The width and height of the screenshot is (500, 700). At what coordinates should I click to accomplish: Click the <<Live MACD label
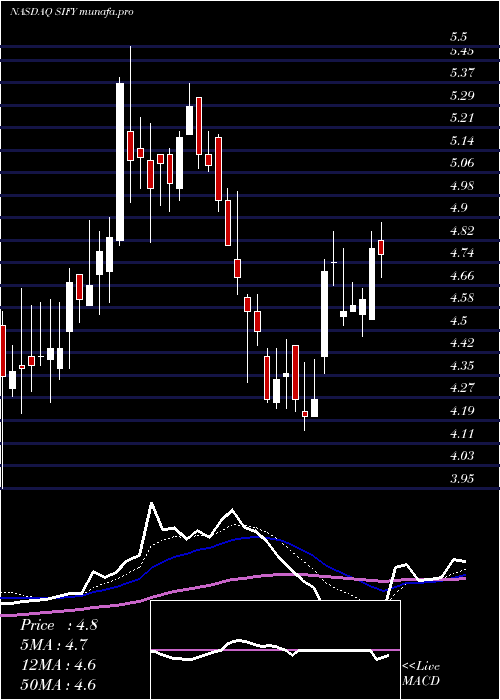click(x=421, y=673)
